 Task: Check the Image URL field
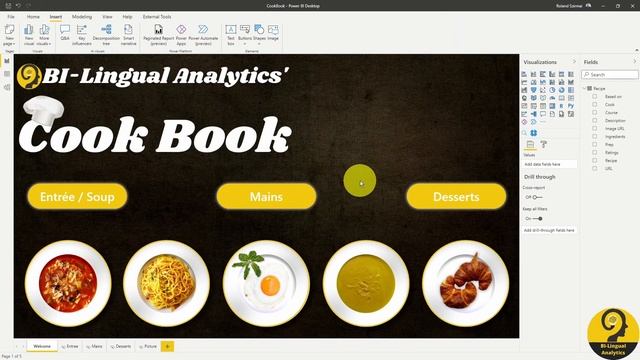[595, 128]
